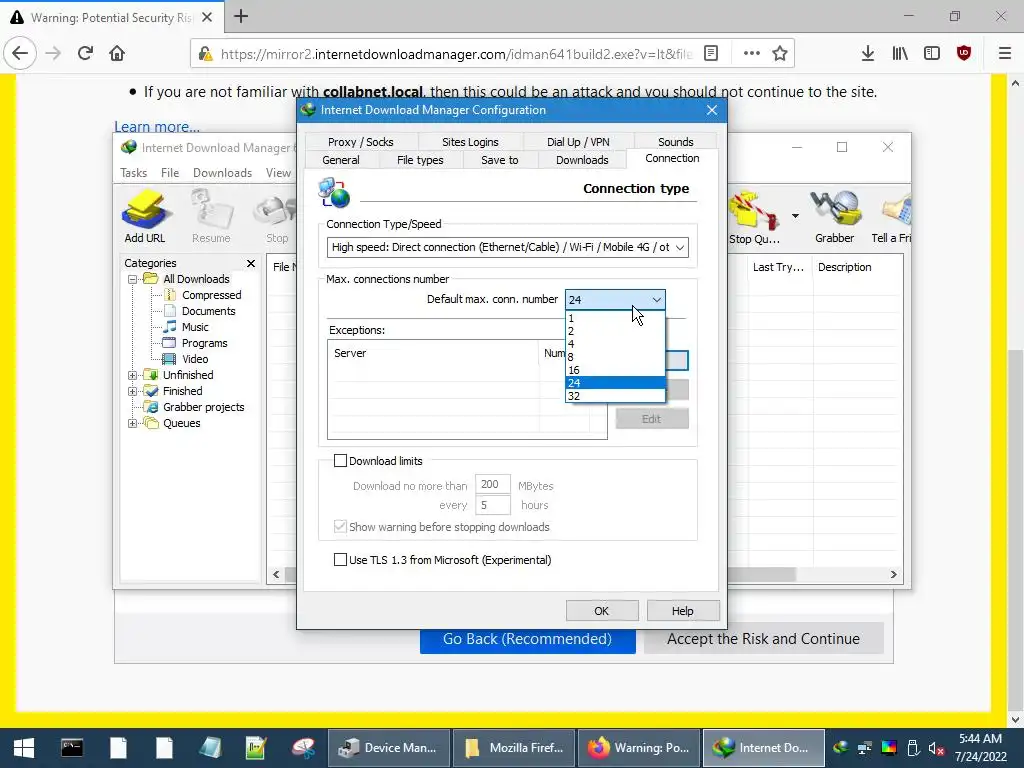This screenshot has height=768, width=1024.
Task: Switch to Sounds tab
Action: click(675, 142)
